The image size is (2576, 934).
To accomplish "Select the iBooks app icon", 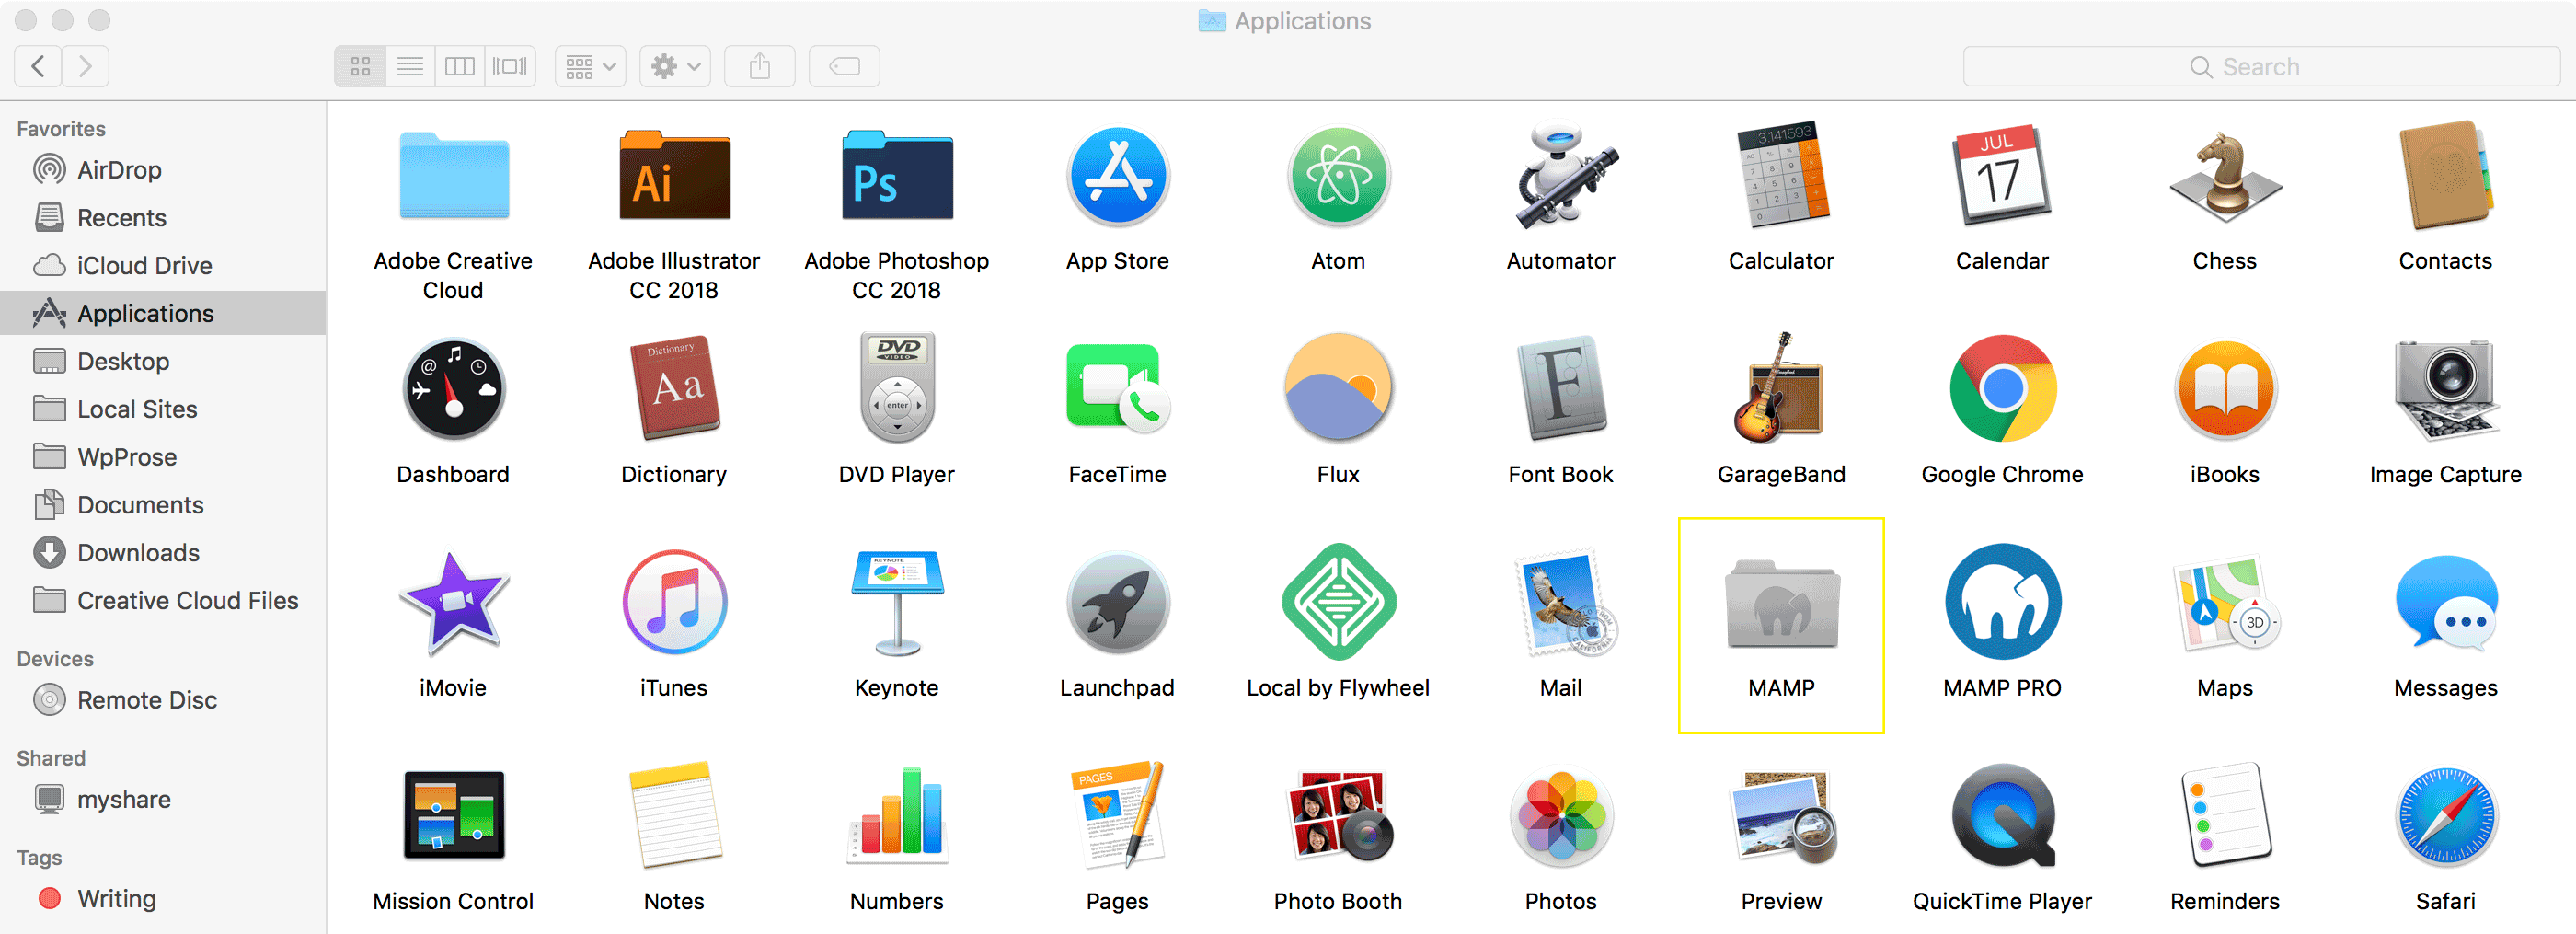I will pyautogui.click(x=2225, y=390).
